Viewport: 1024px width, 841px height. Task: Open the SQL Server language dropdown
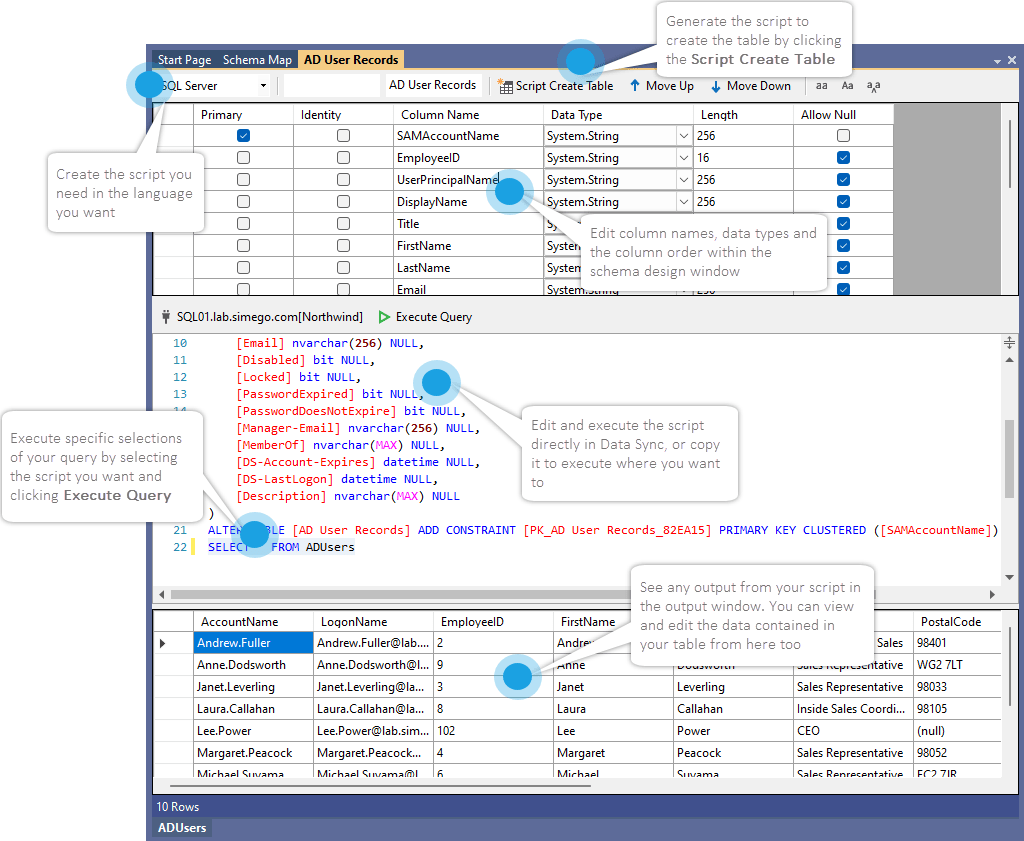[263, 86]
